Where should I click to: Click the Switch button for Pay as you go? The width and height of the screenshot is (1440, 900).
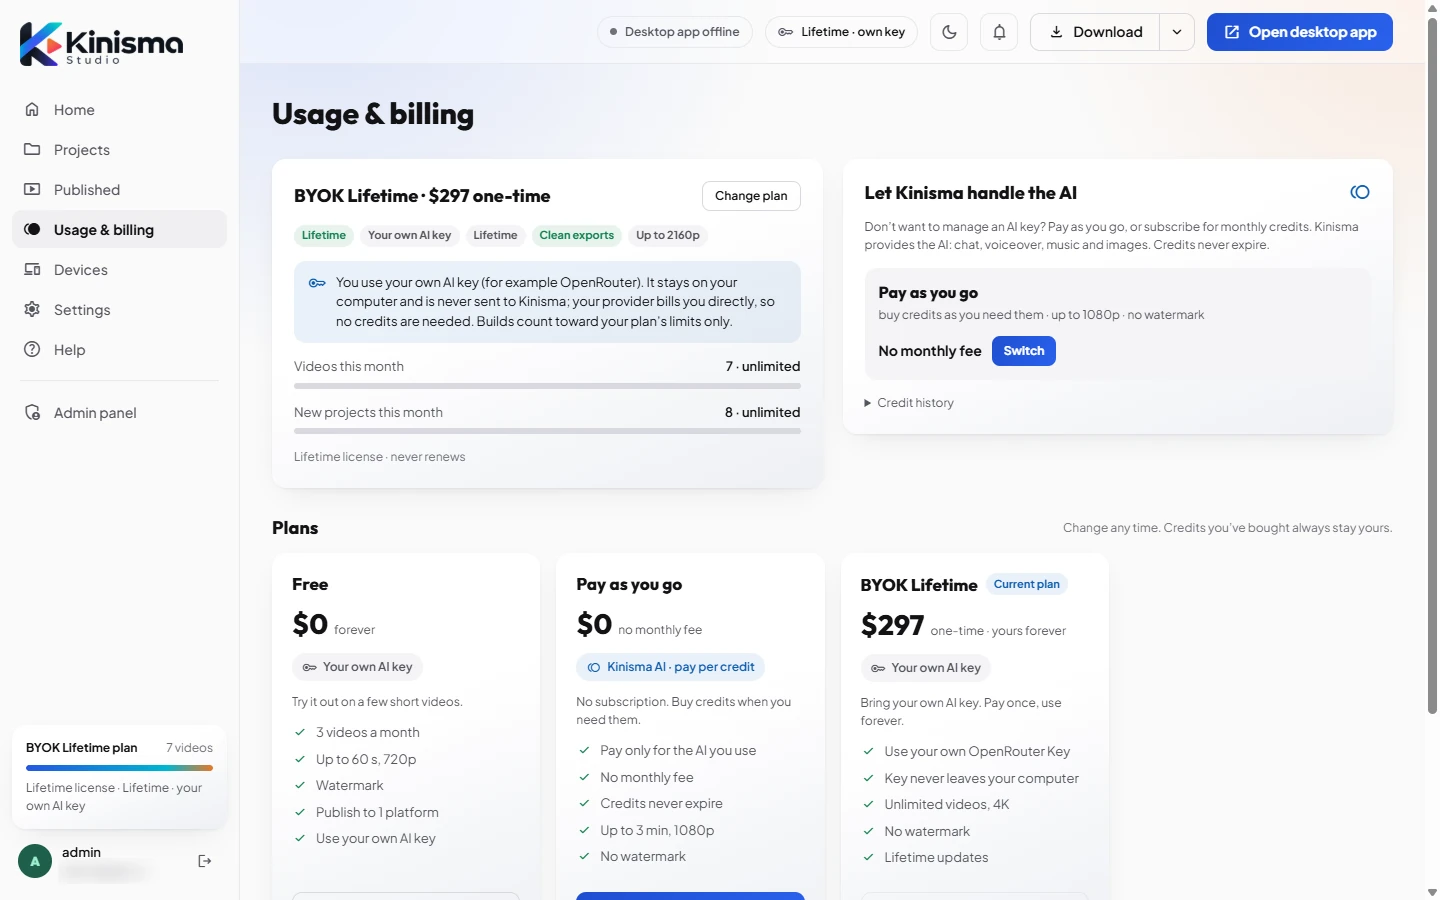1024,351
